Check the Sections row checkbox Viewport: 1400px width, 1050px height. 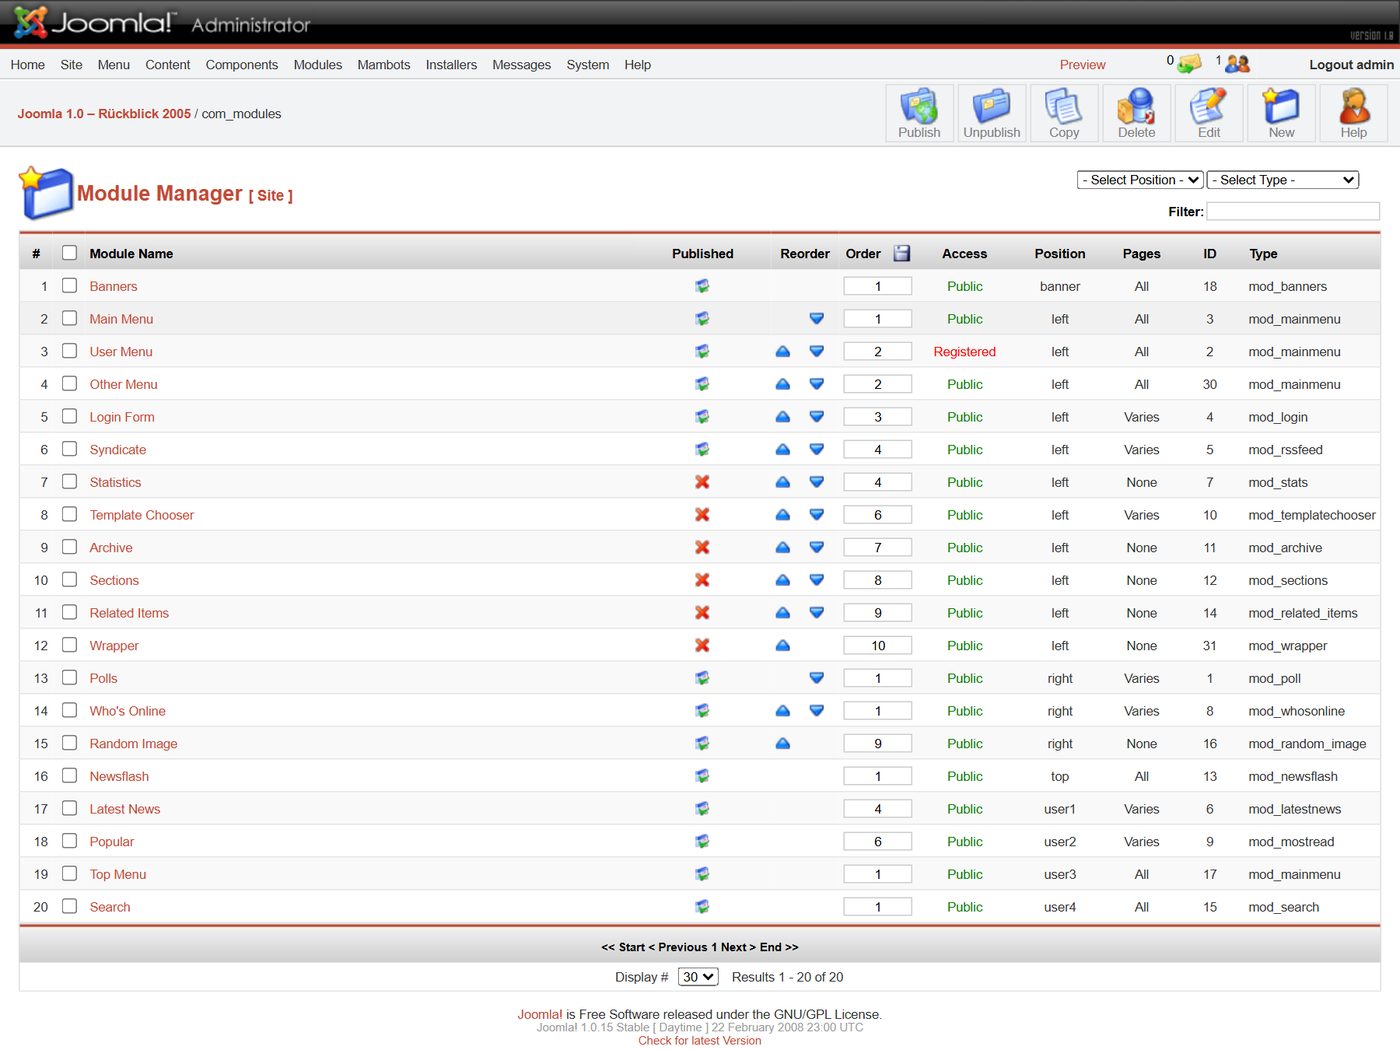[69, 579]
